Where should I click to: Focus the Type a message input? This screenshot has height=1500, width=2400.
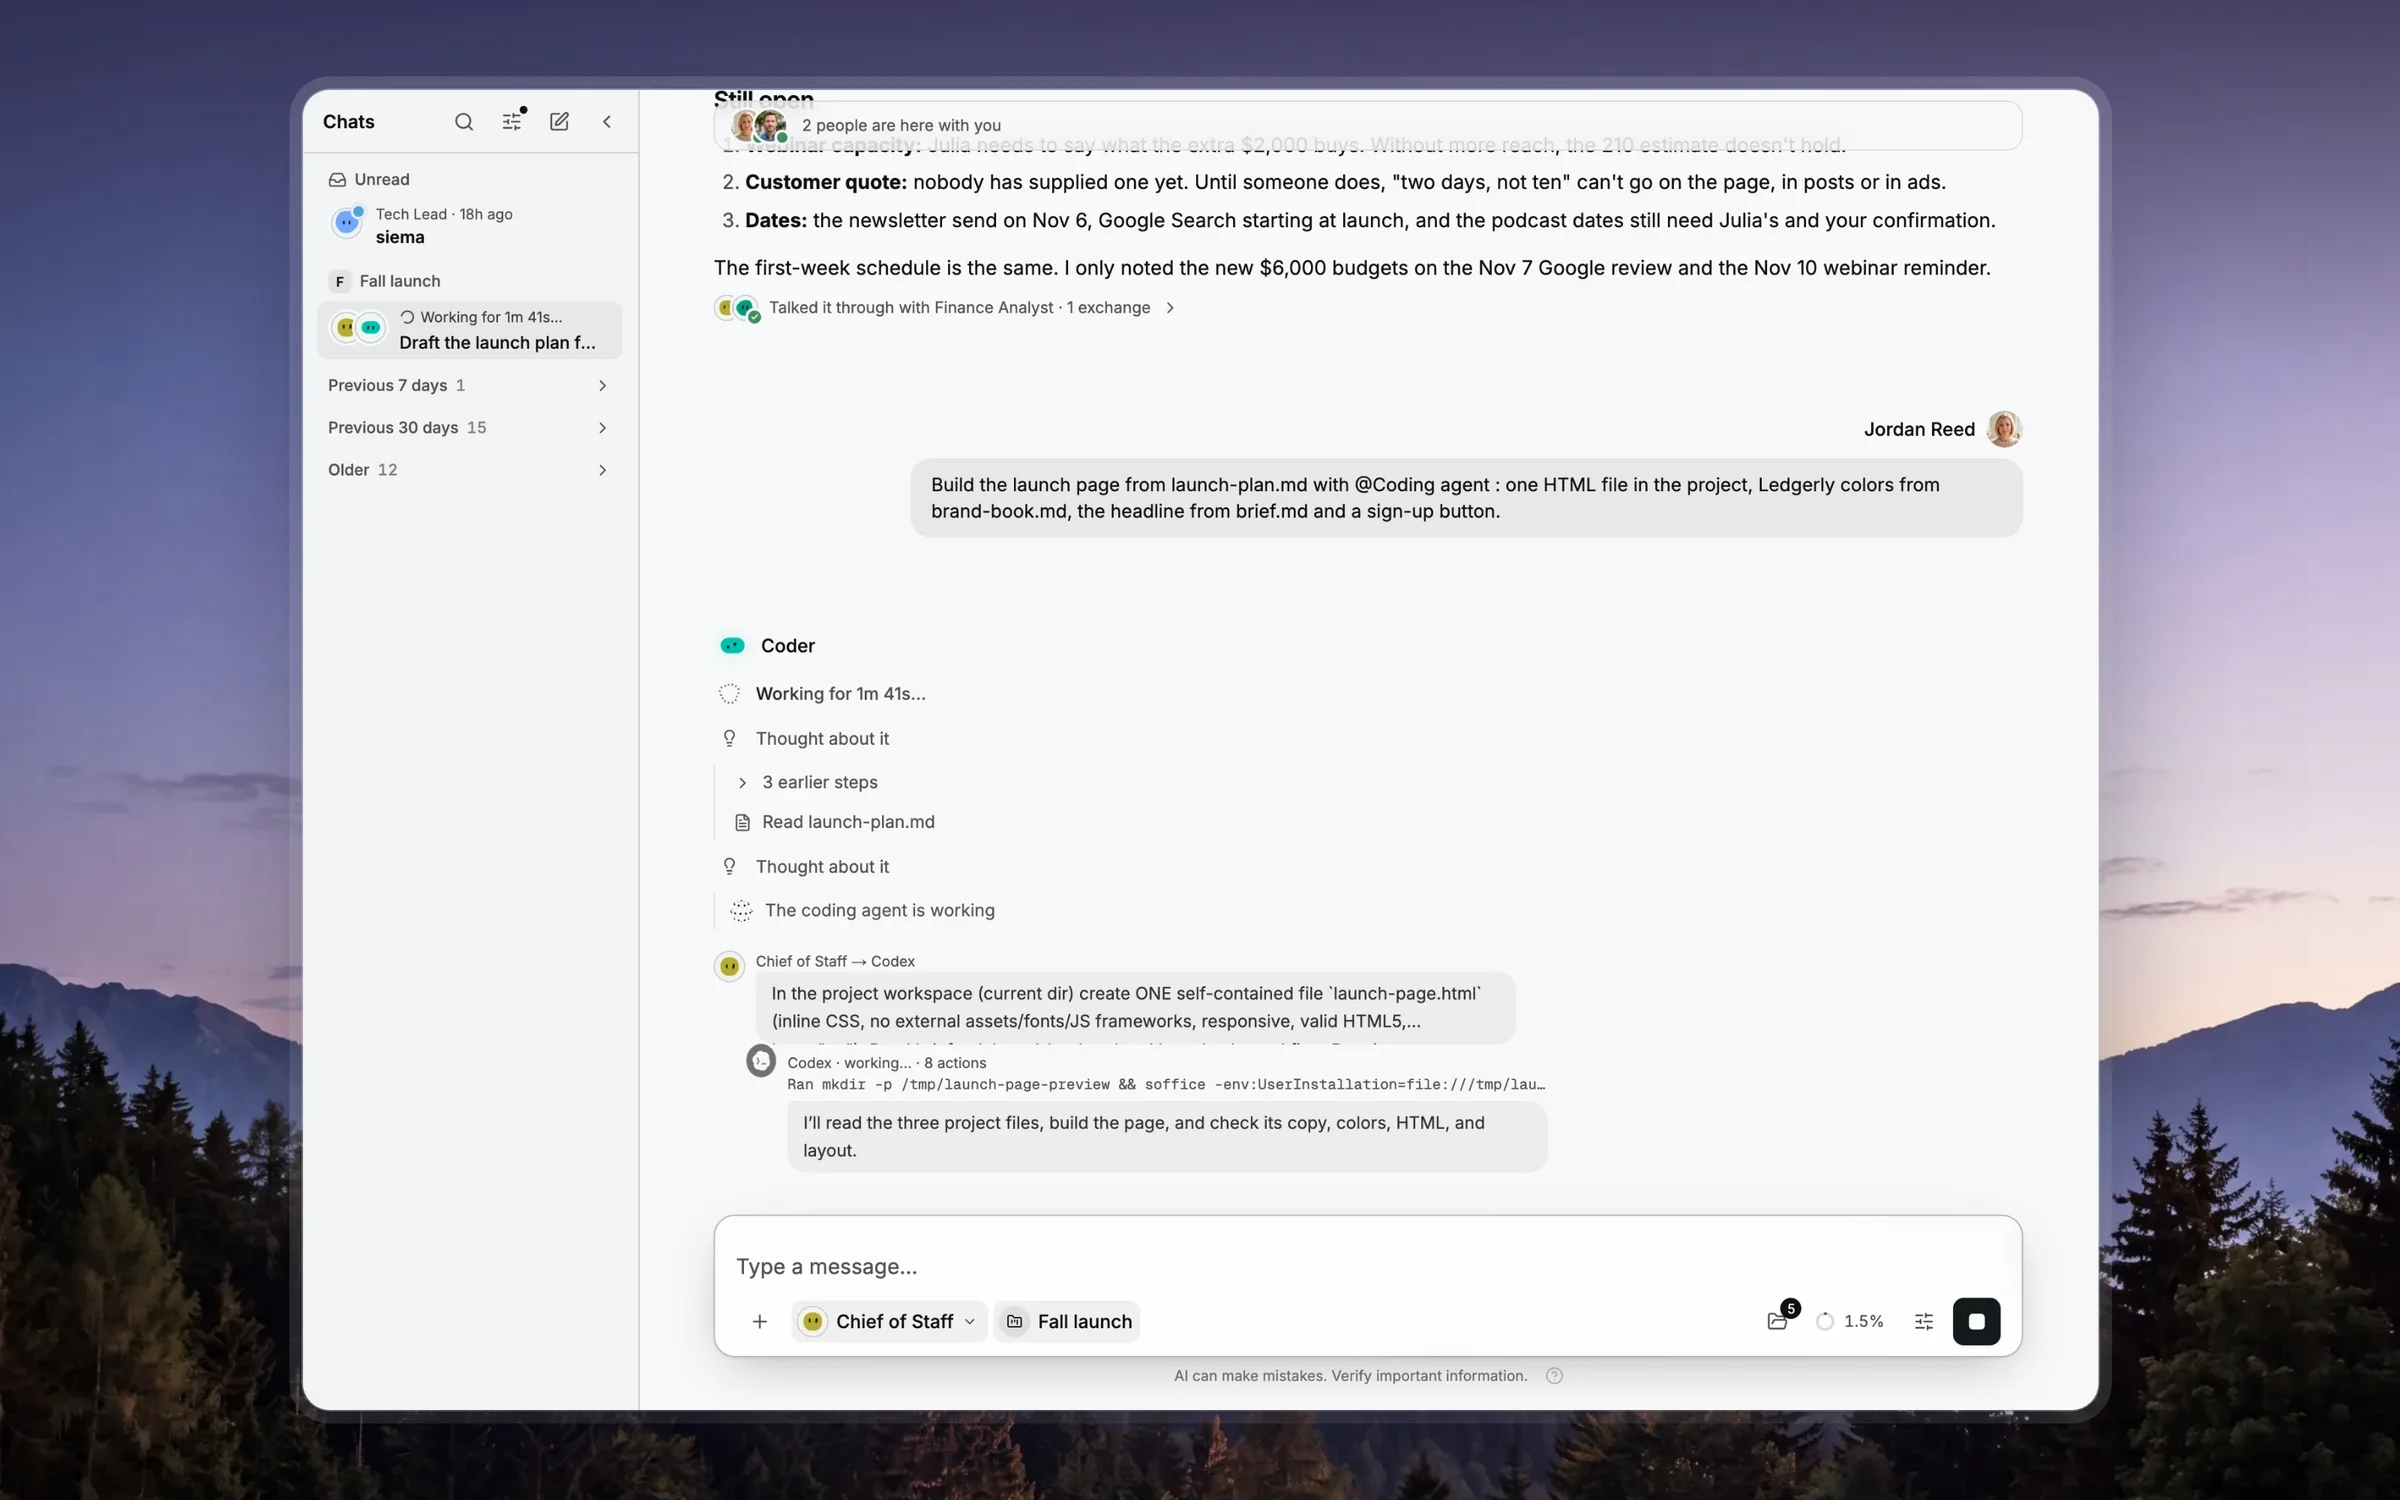coord(1366,1267)
